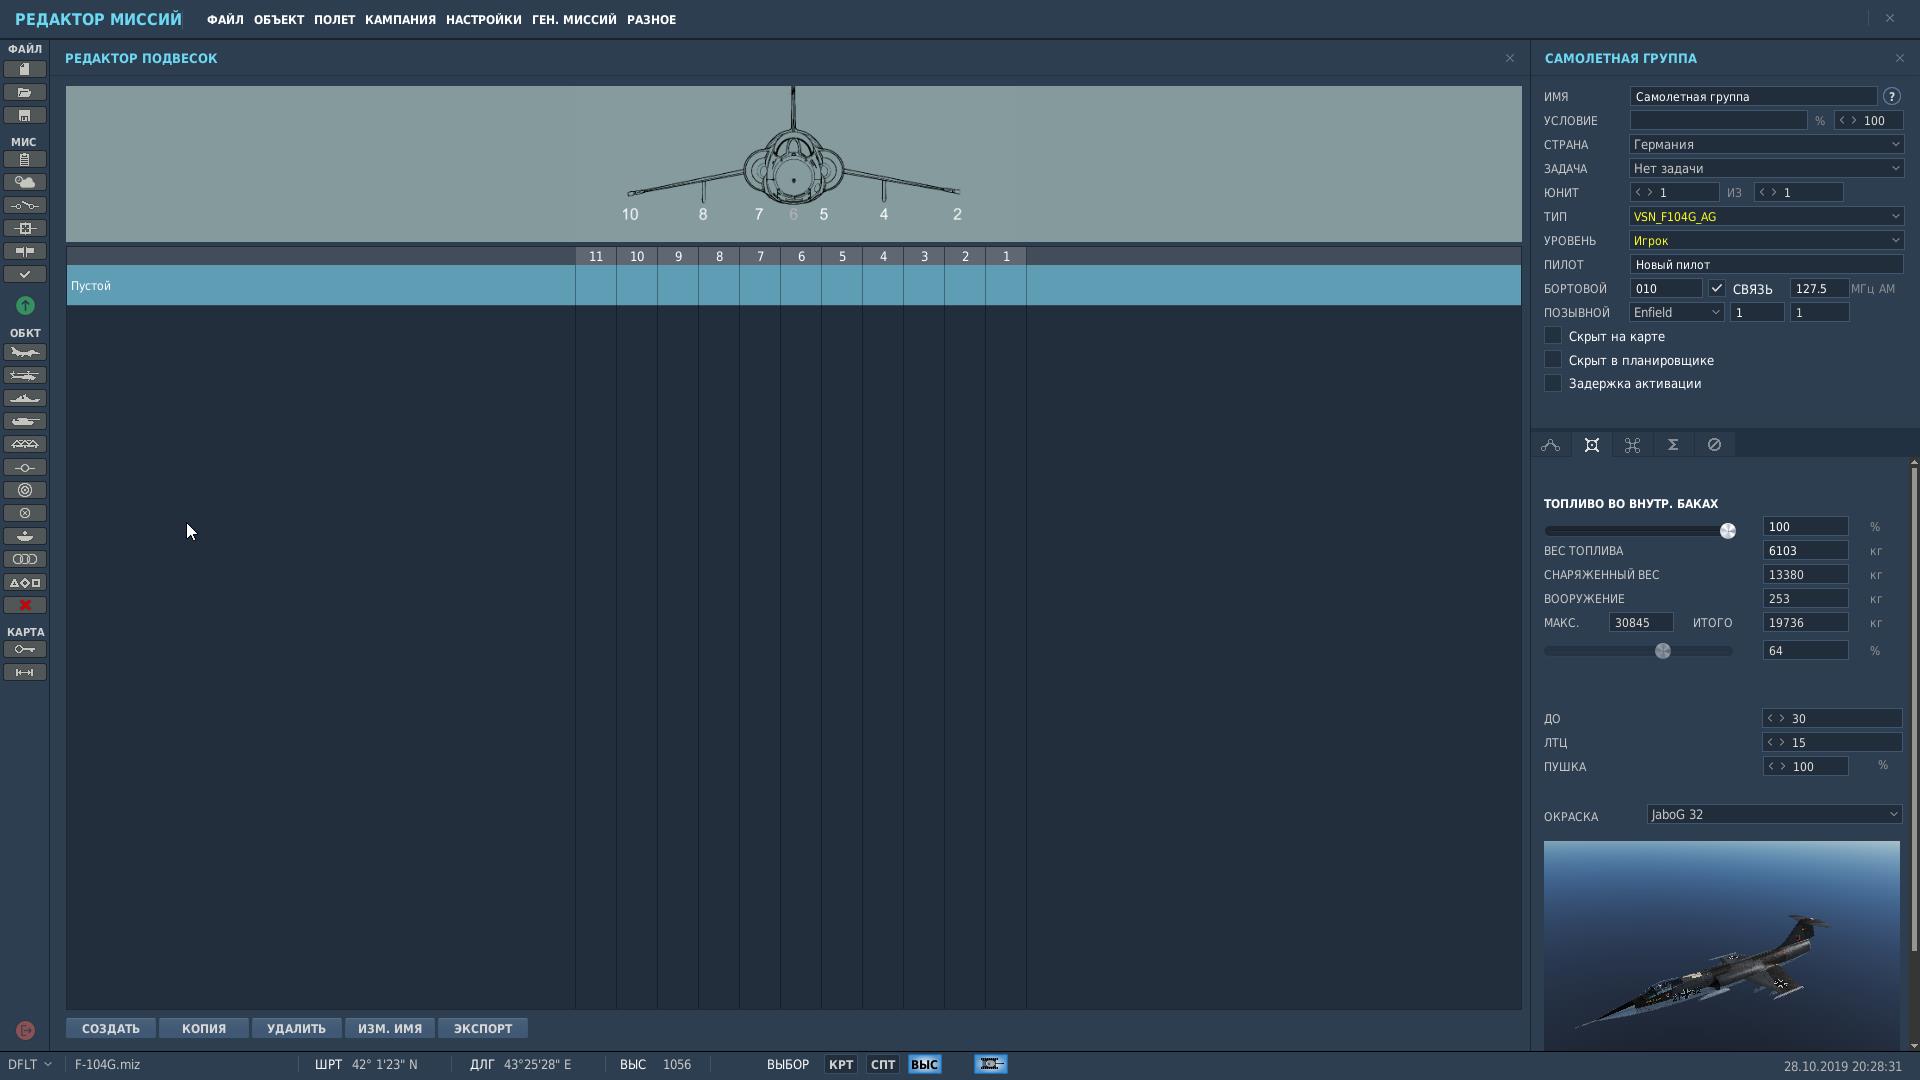Click the red exit icon at bottom left
The height and width of the screenshot is (1080, 1920).
[25, 1030]
